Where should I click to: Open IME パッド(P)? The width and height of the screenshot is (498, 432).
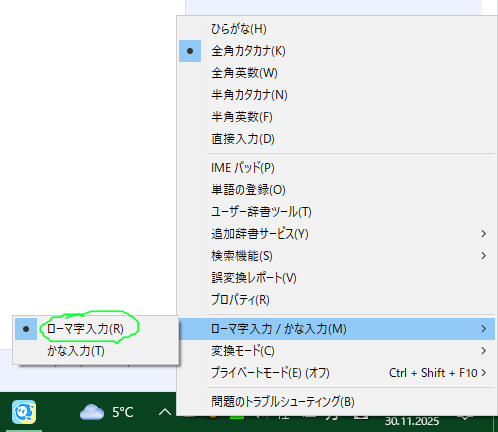337,168
